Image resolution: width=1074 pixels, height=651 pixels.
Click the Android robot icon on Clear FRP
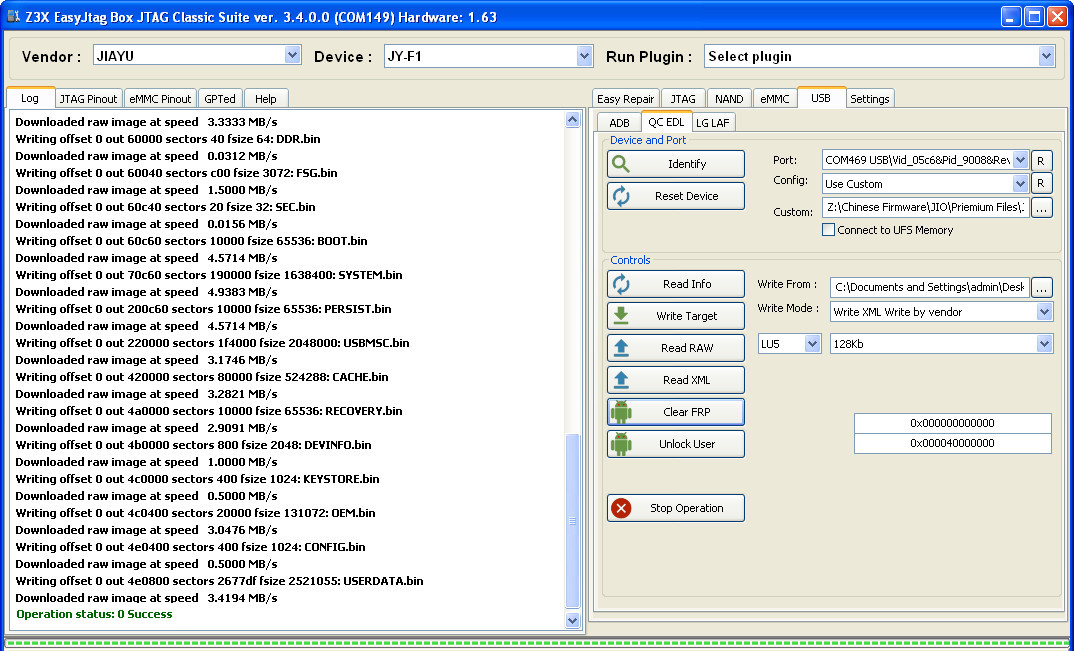point(621,412)
